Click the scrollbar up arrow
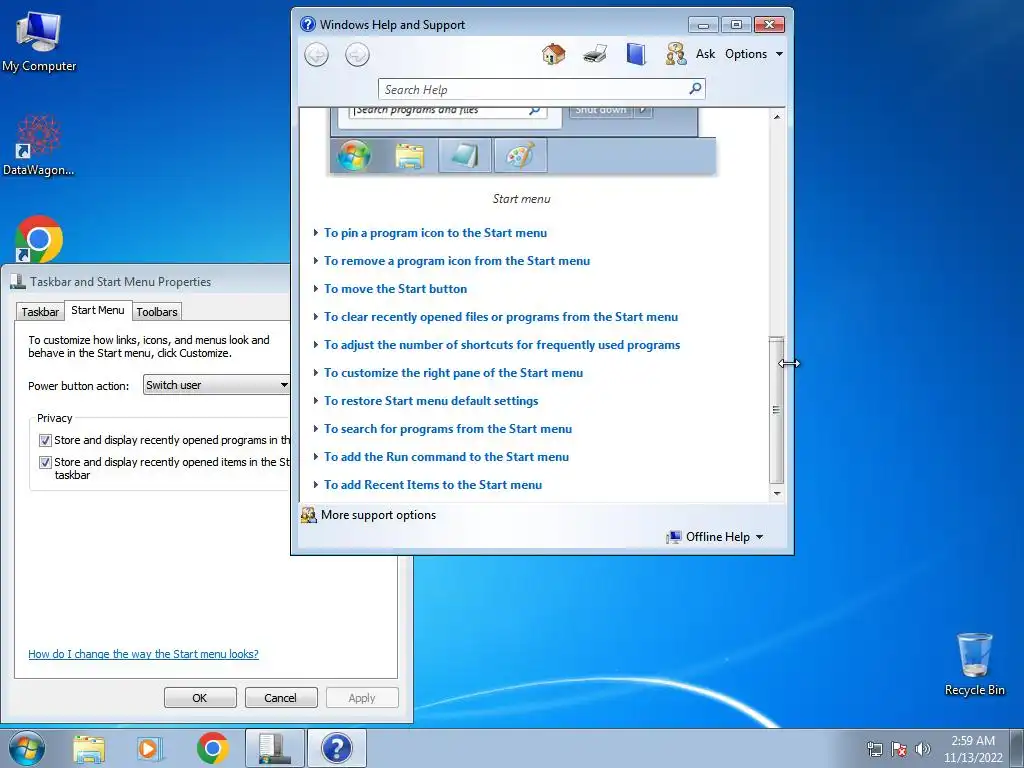1024x768 pixels. [776, 117]
